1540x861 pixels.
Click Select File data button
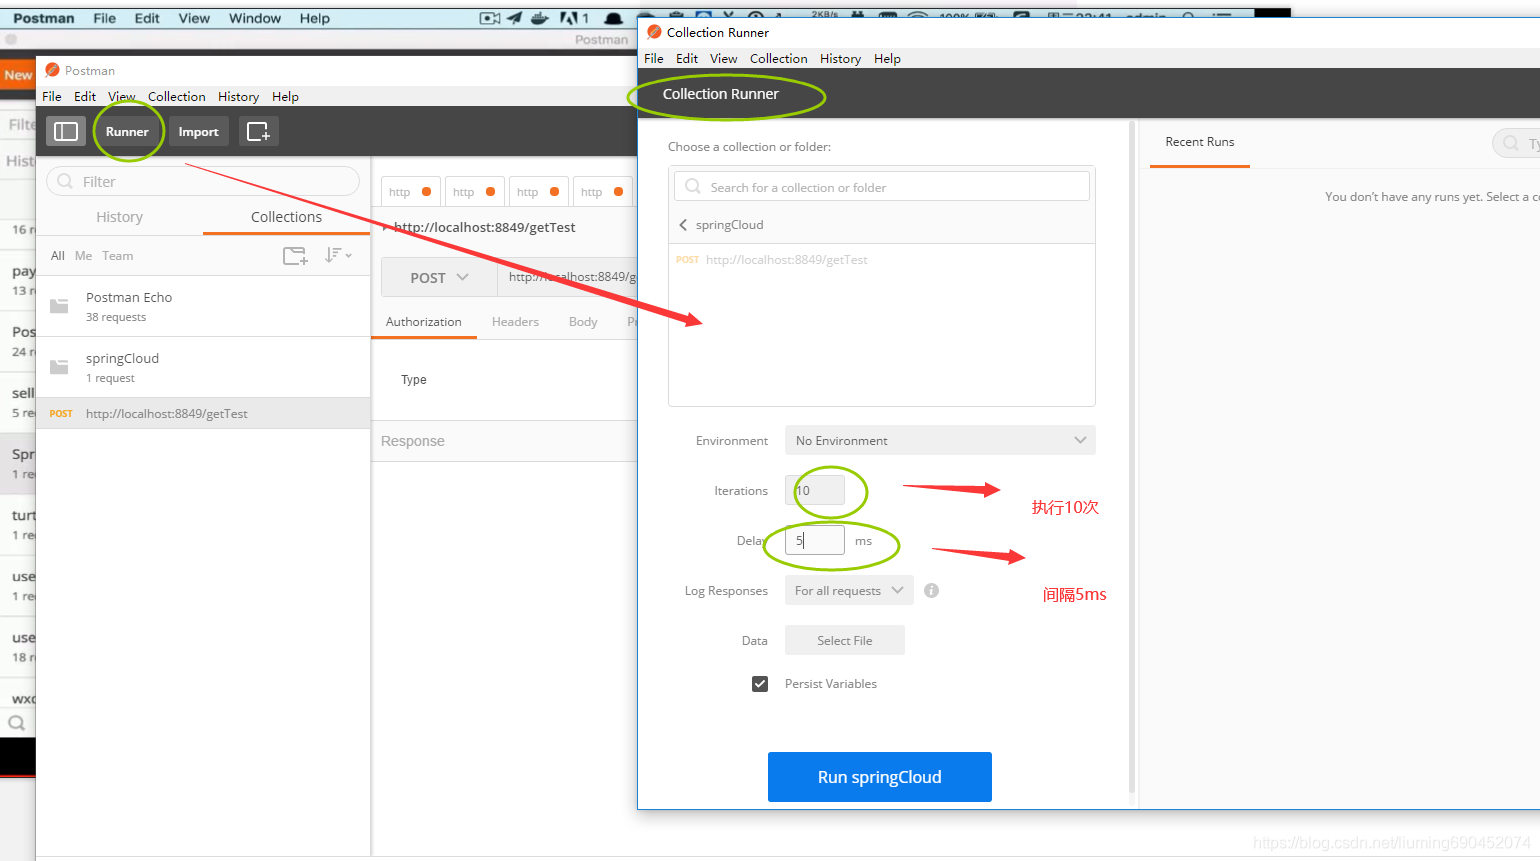coord(845,640)
